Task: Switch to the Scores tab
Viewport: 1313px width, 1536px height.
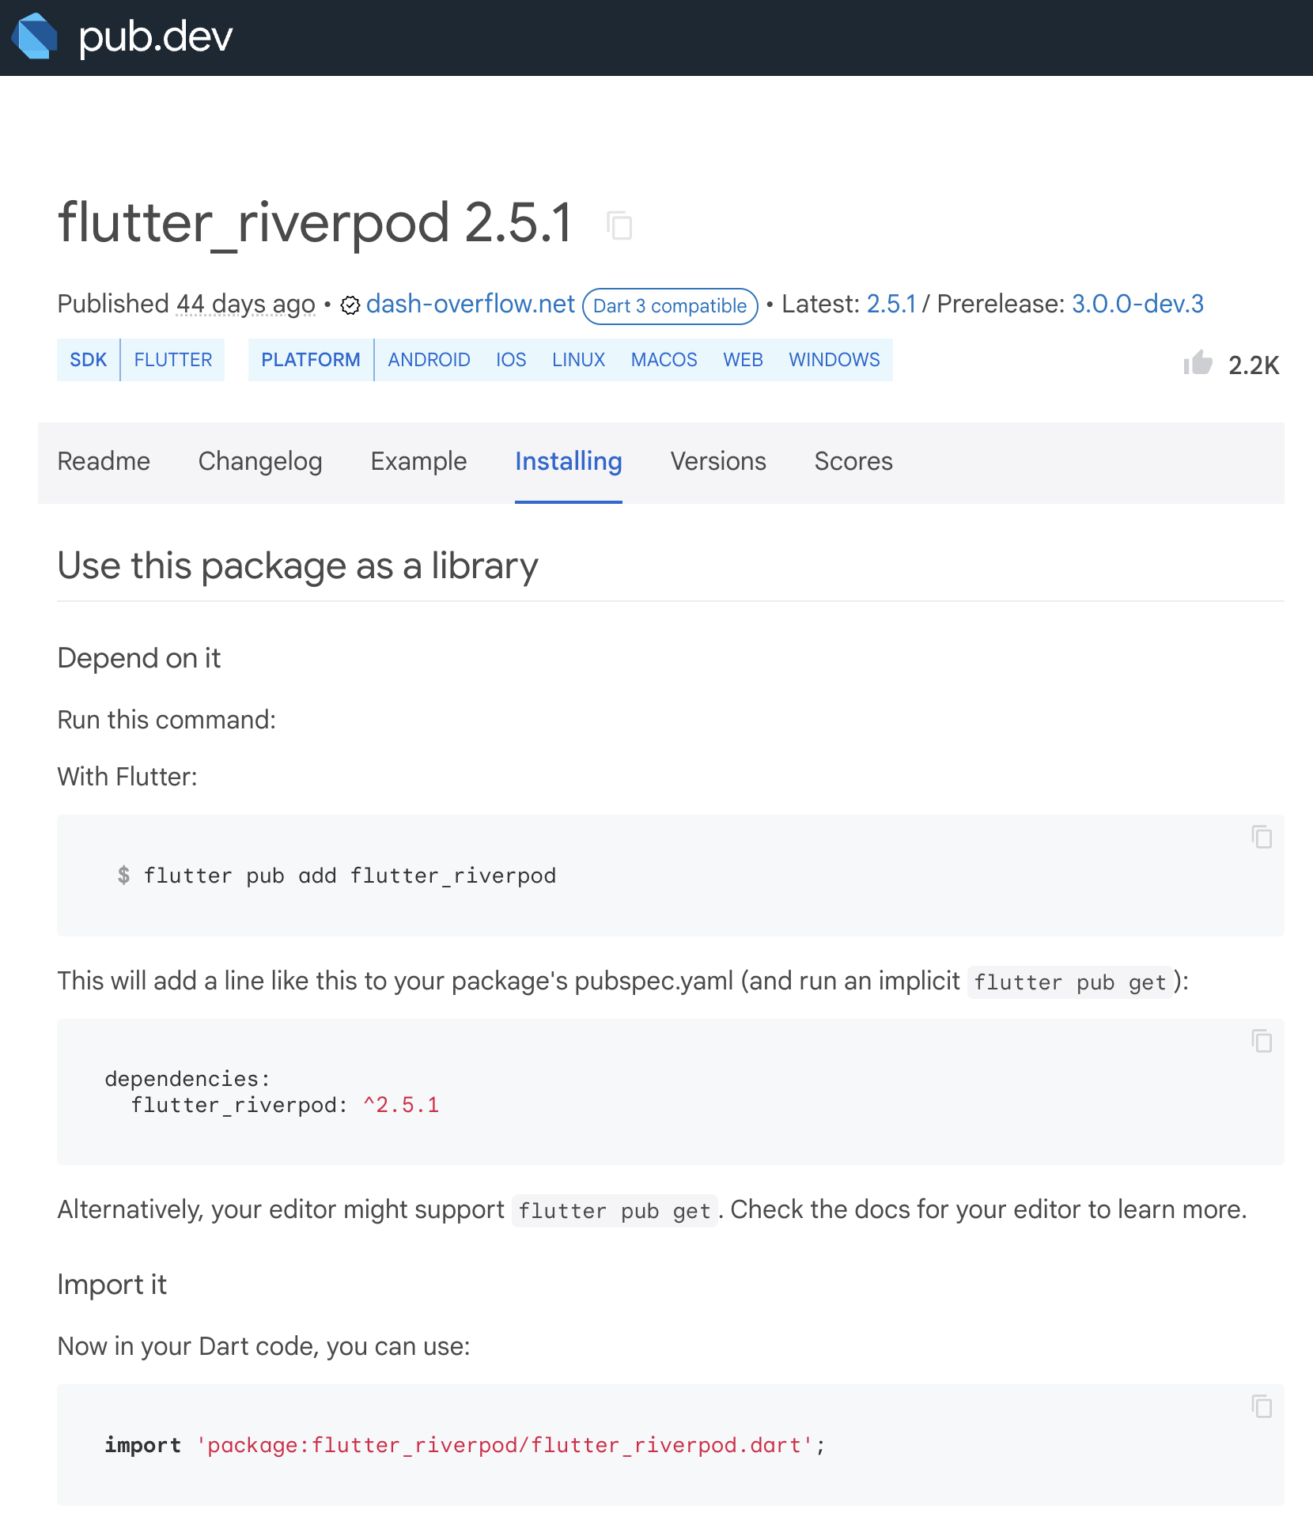Action: (852, 461)
